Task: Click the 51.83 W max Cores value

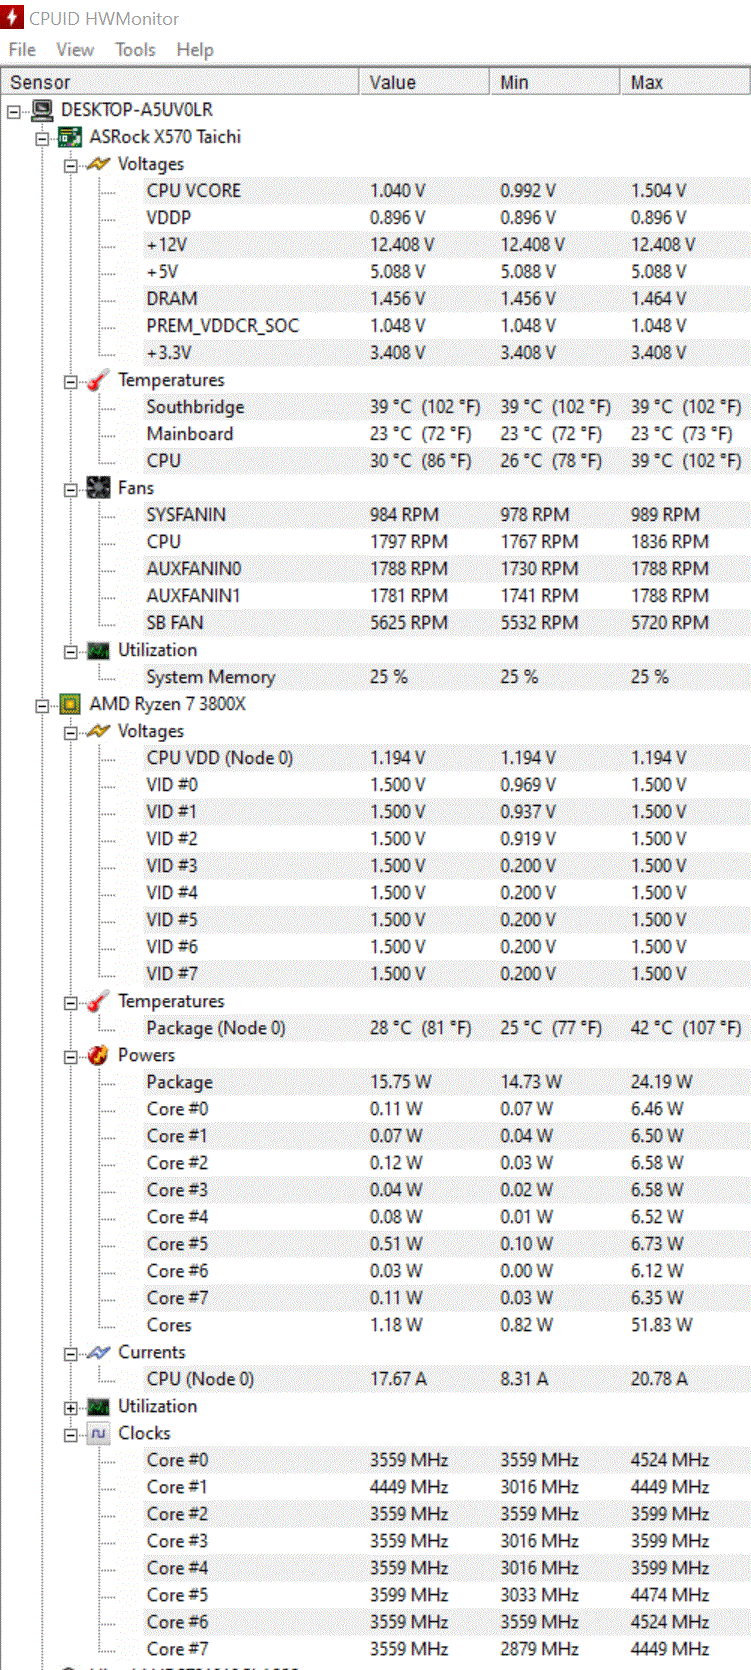Action: pyautogui.click(x=662, y=1325)
